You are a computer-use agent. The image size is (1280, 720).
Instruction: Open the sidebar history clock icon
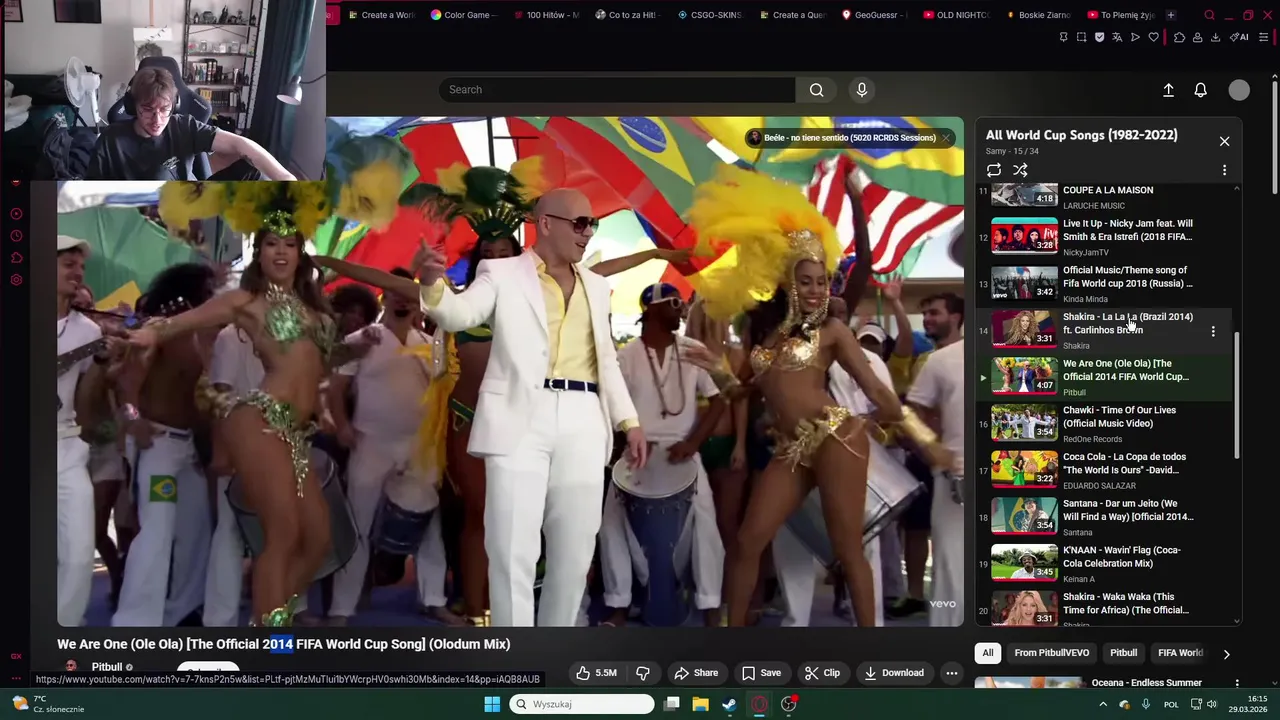pyautogui.click(x=16, y=236)
